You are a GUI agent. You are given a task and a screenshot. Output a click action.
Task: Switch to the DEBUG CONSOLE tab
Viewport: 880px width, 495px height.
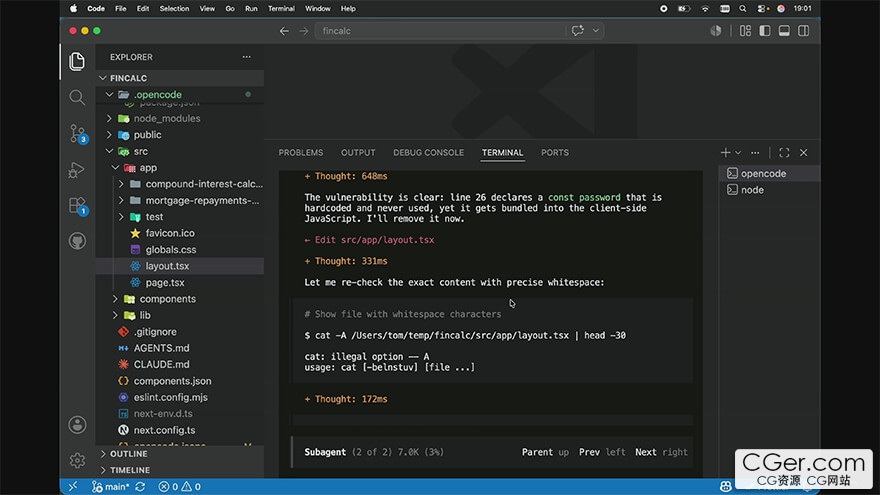click(428, 153)
